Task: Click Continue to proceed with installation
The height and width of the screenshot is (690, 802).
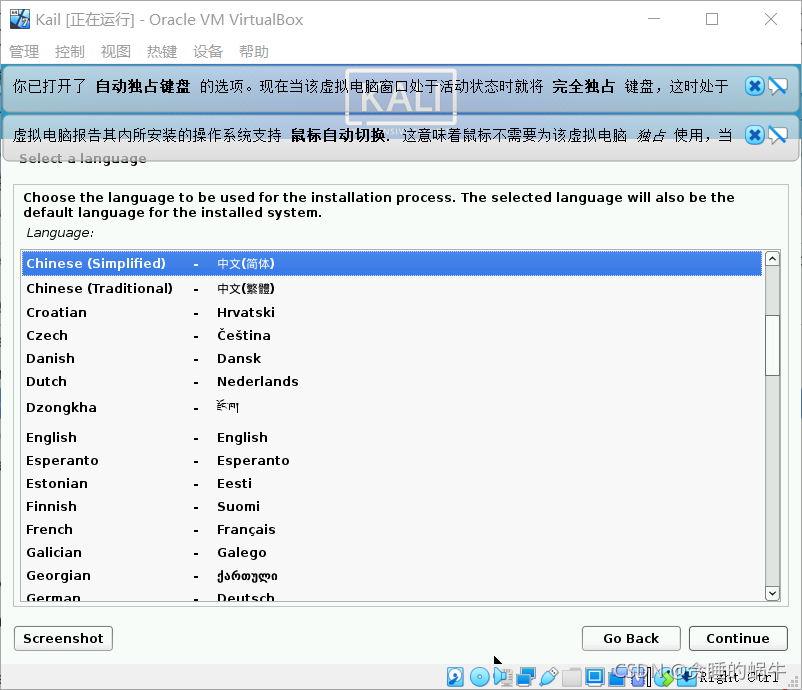Action: (738, 638)
